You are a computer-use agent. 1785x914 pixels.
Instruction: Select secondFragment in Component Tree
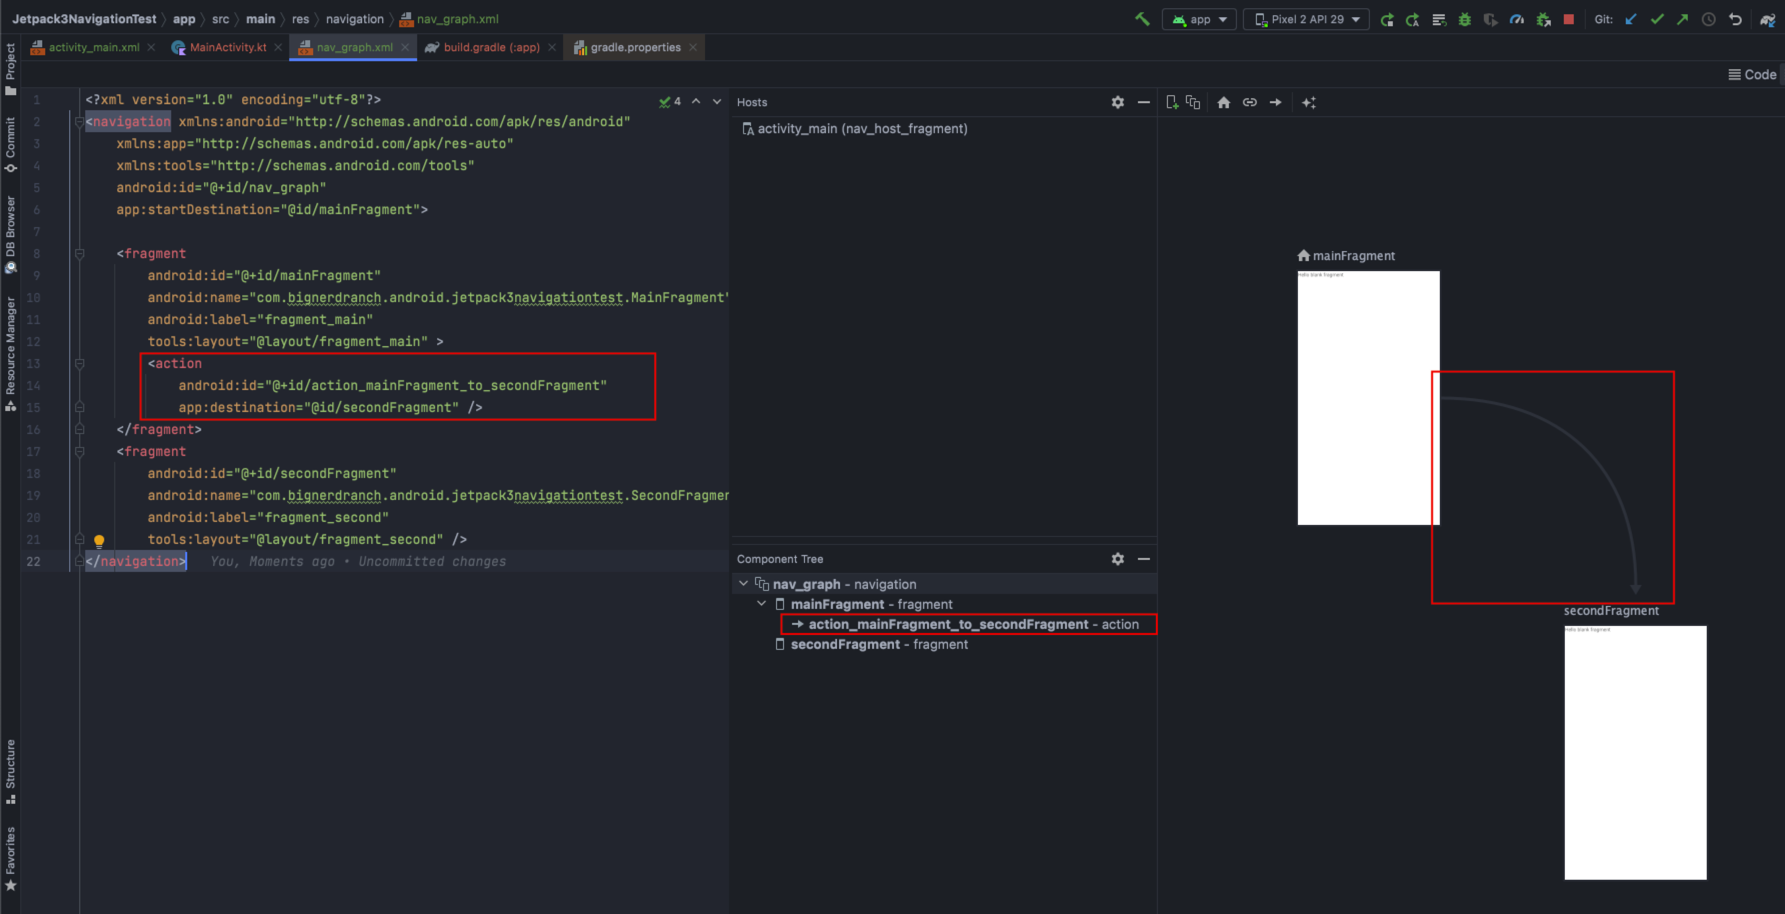pos(872,644)
